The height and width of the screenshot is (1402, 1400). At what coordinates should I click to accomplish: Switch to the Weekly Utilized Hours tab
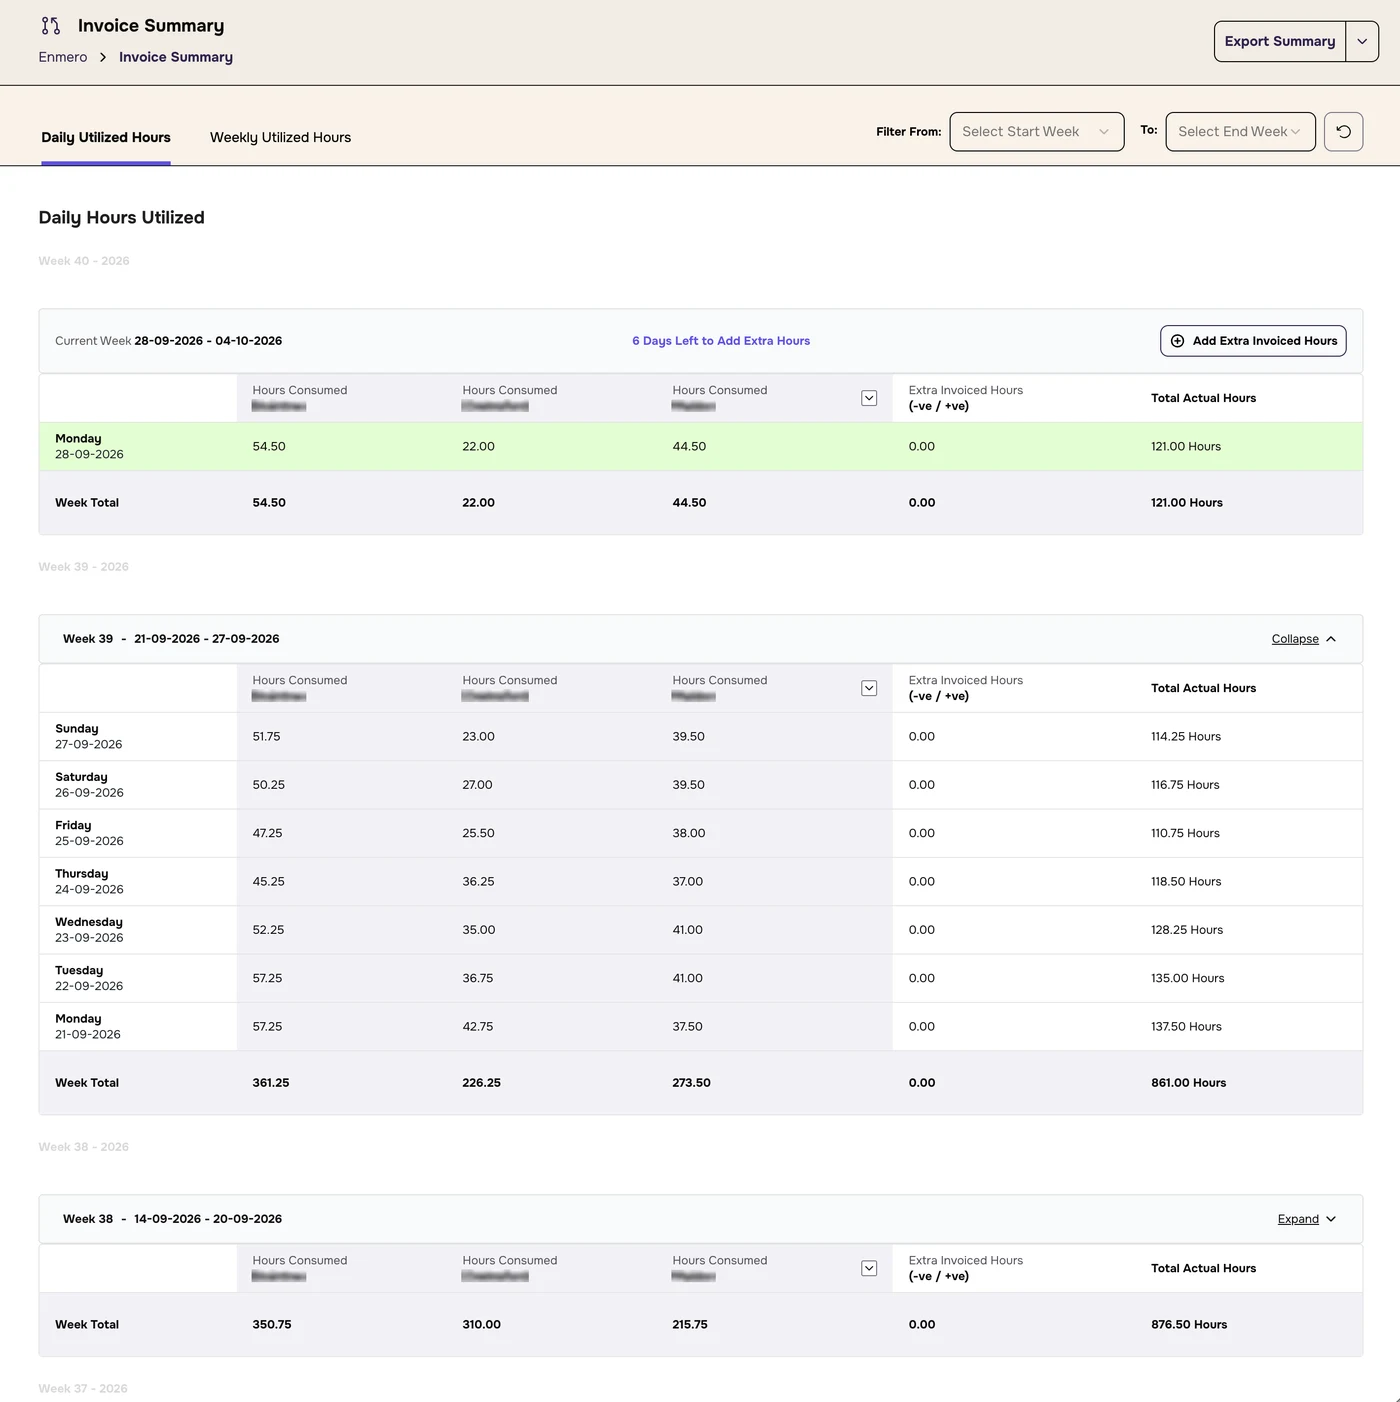pyautogui.click(x=280, y=138)
